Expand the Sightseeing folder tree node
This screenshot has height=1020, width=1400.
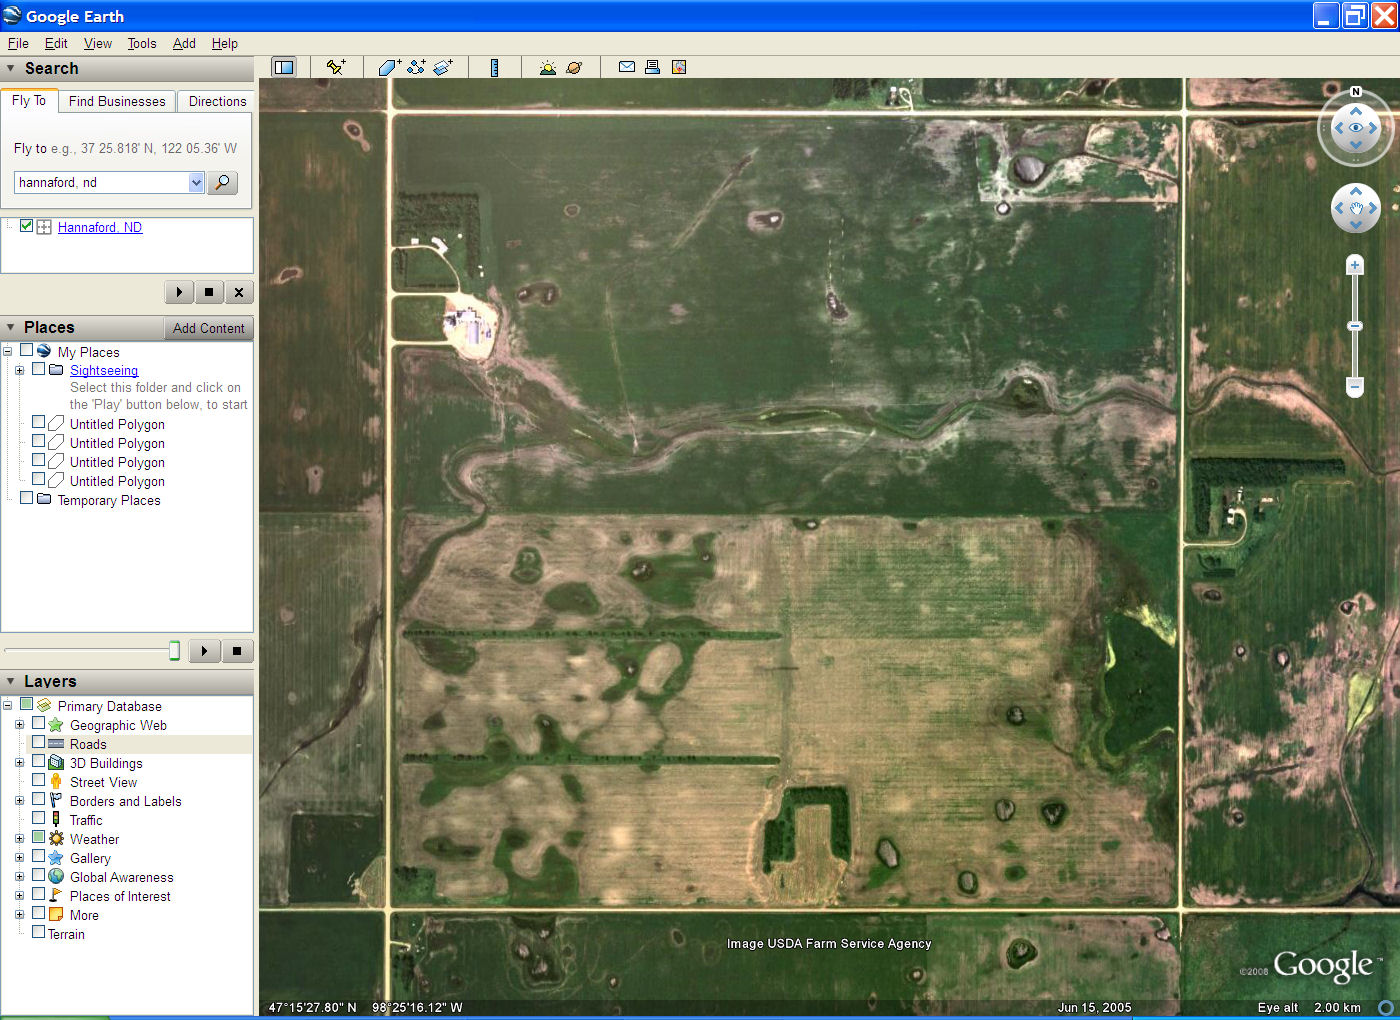pyautogui.click(x=19, y=370)
